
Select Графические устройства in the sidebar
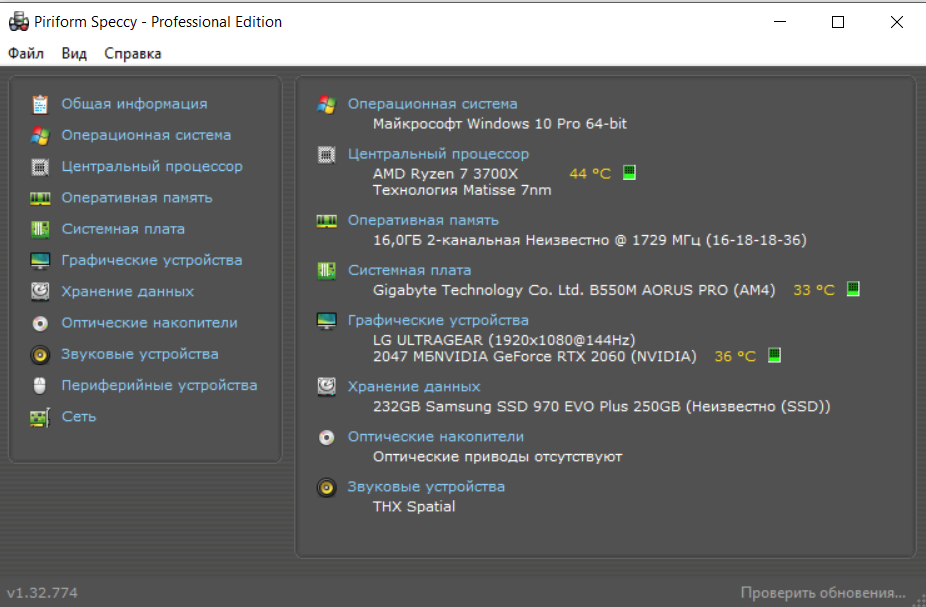[x=152, y=260]
